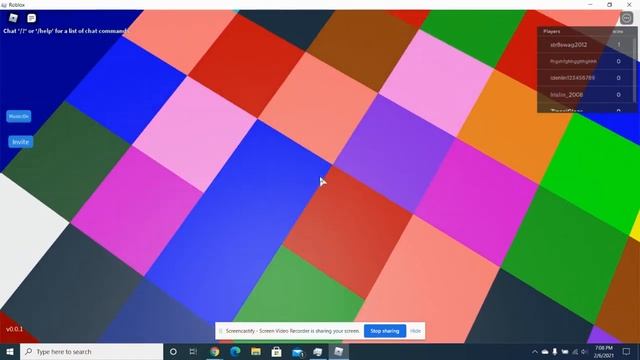Open the volume speaker tray icon
Image resolution: width=640 pixels, height=360 pixels.
pos(584,351)
